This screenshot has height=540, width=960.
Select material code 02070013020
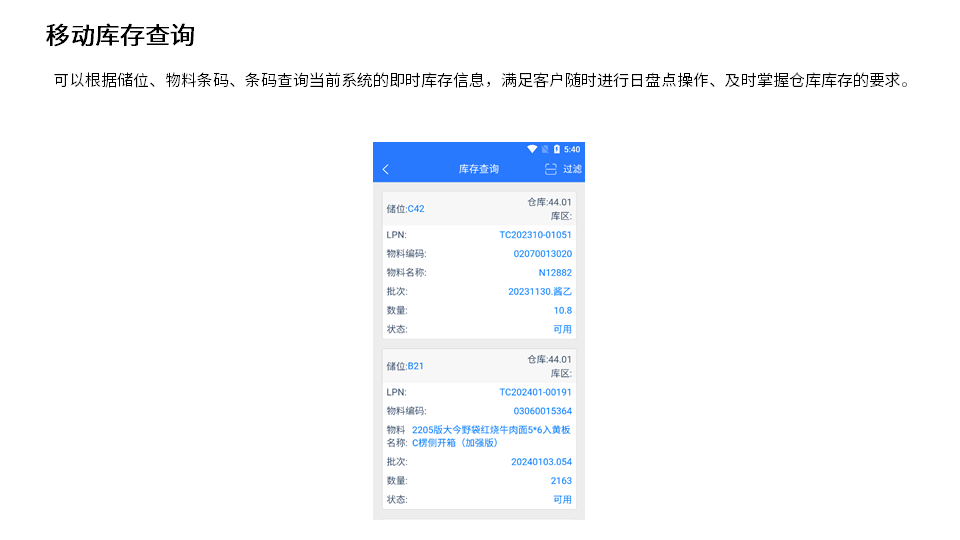[x=542, y=254]
